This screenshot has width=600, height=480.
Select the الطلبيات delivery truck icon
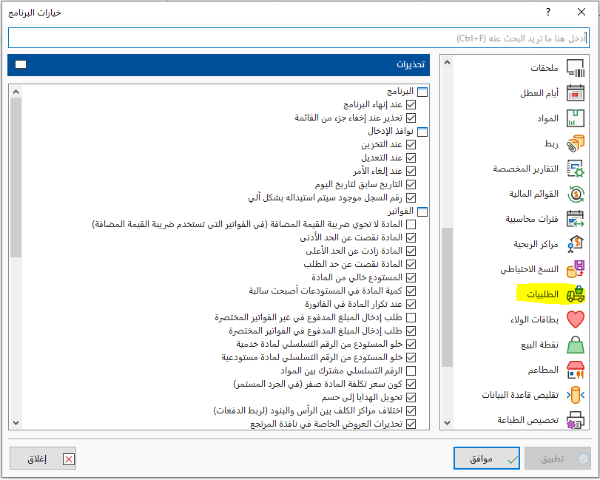pos(576,295)
